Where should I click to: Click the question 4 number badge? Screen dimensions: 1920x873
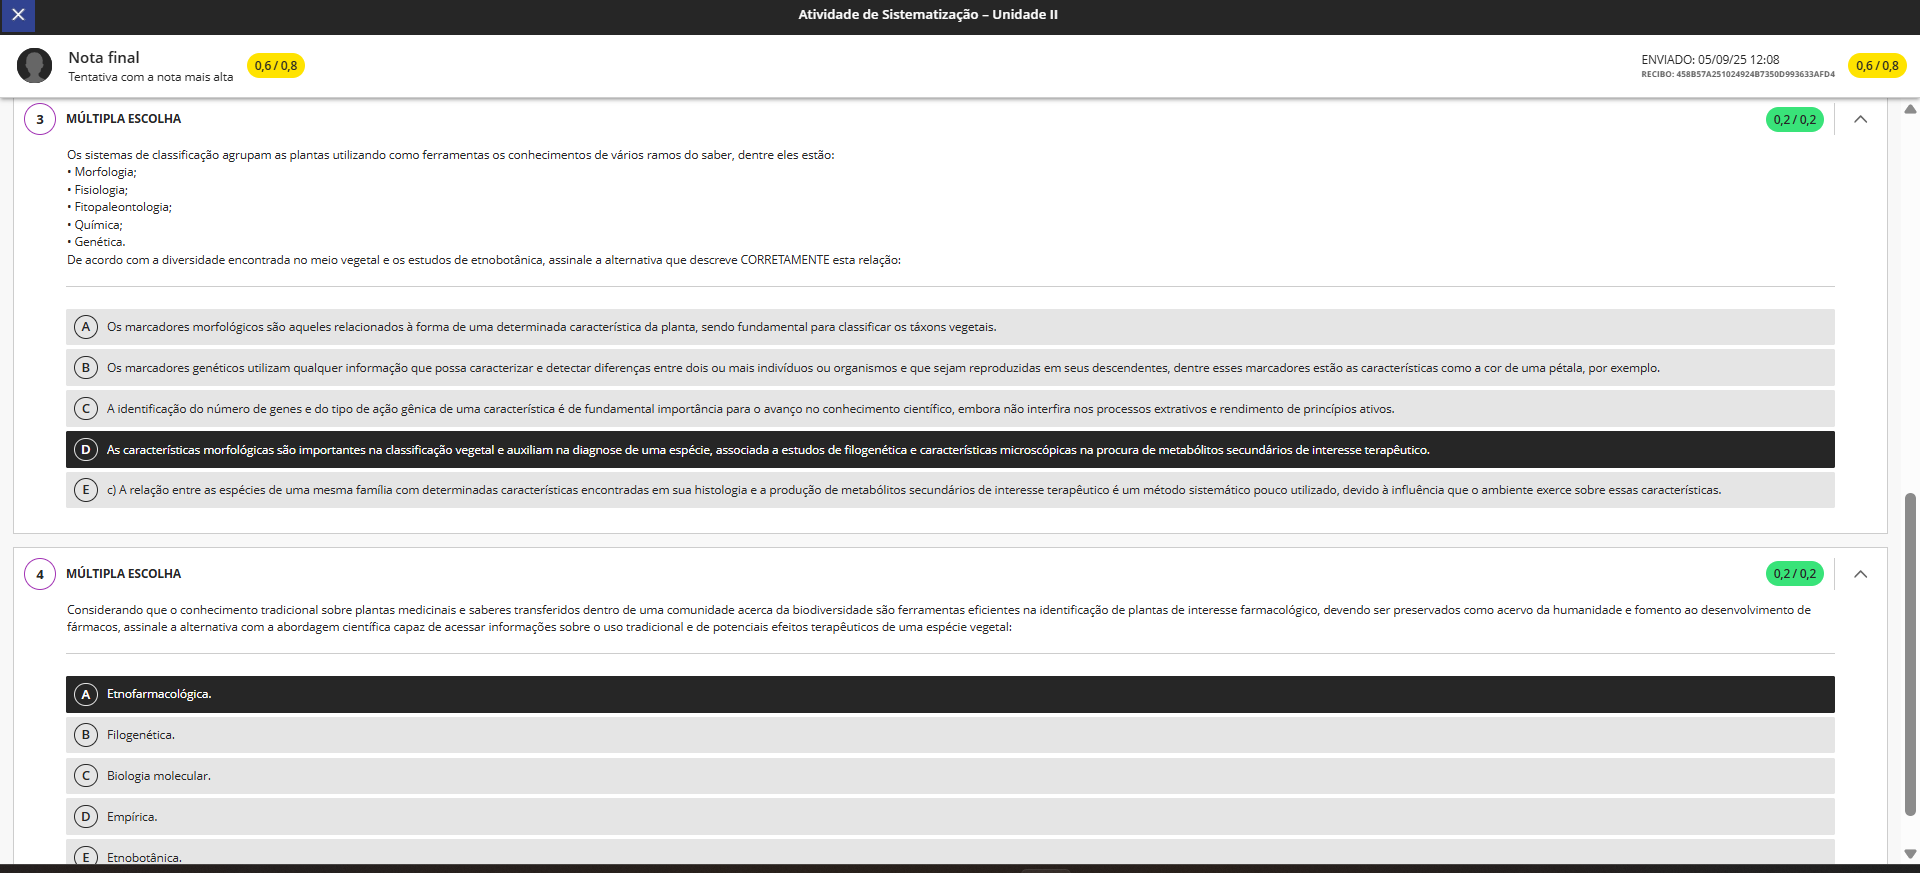click(40, 574)
